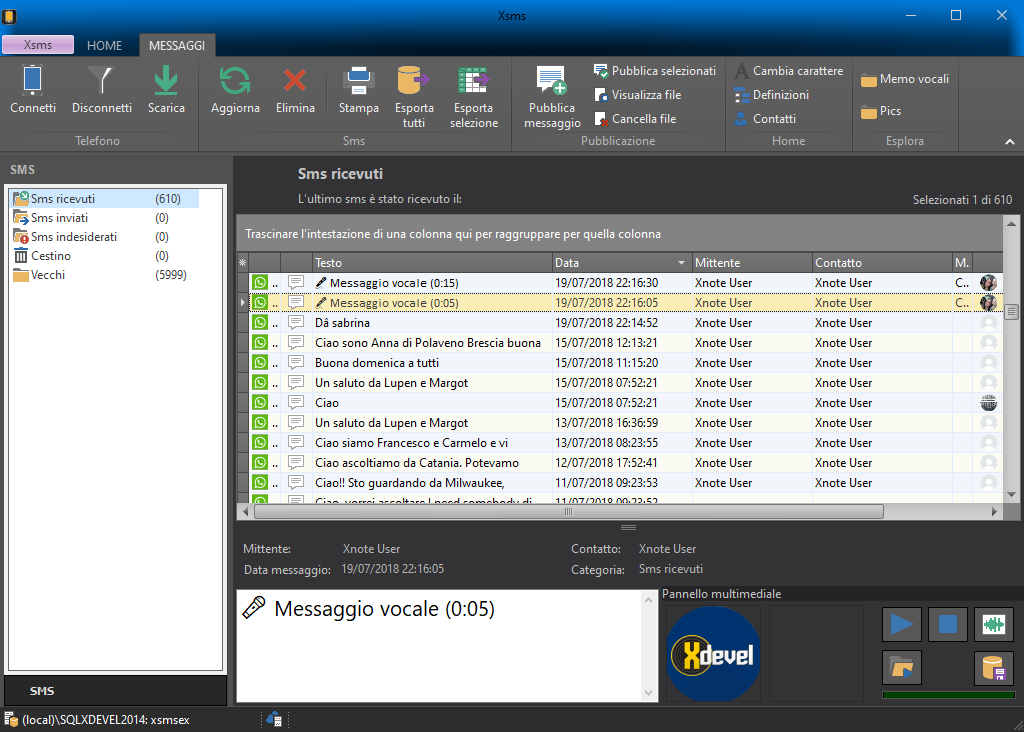Click the open folder multimedia icon
Image resolution: width=1024 pixels, height=732 pixels.
click(901, 667)
